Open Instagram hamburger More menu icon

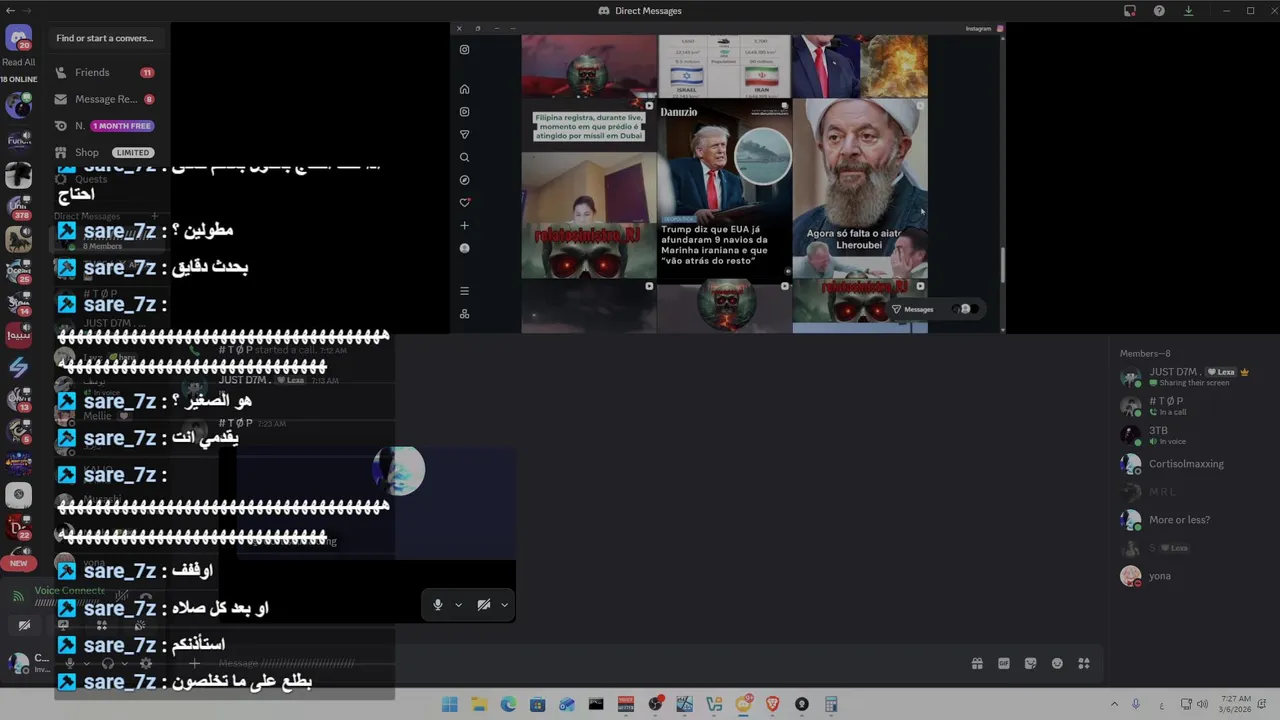click(464, 291)
